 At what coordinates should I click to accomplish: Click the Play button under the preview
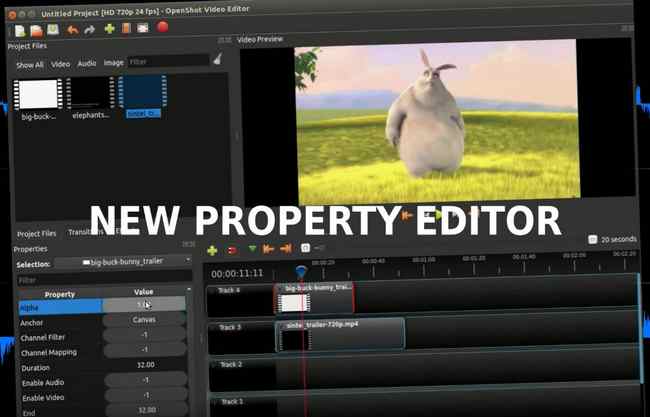pyautogui.click(x=439, y=215)
